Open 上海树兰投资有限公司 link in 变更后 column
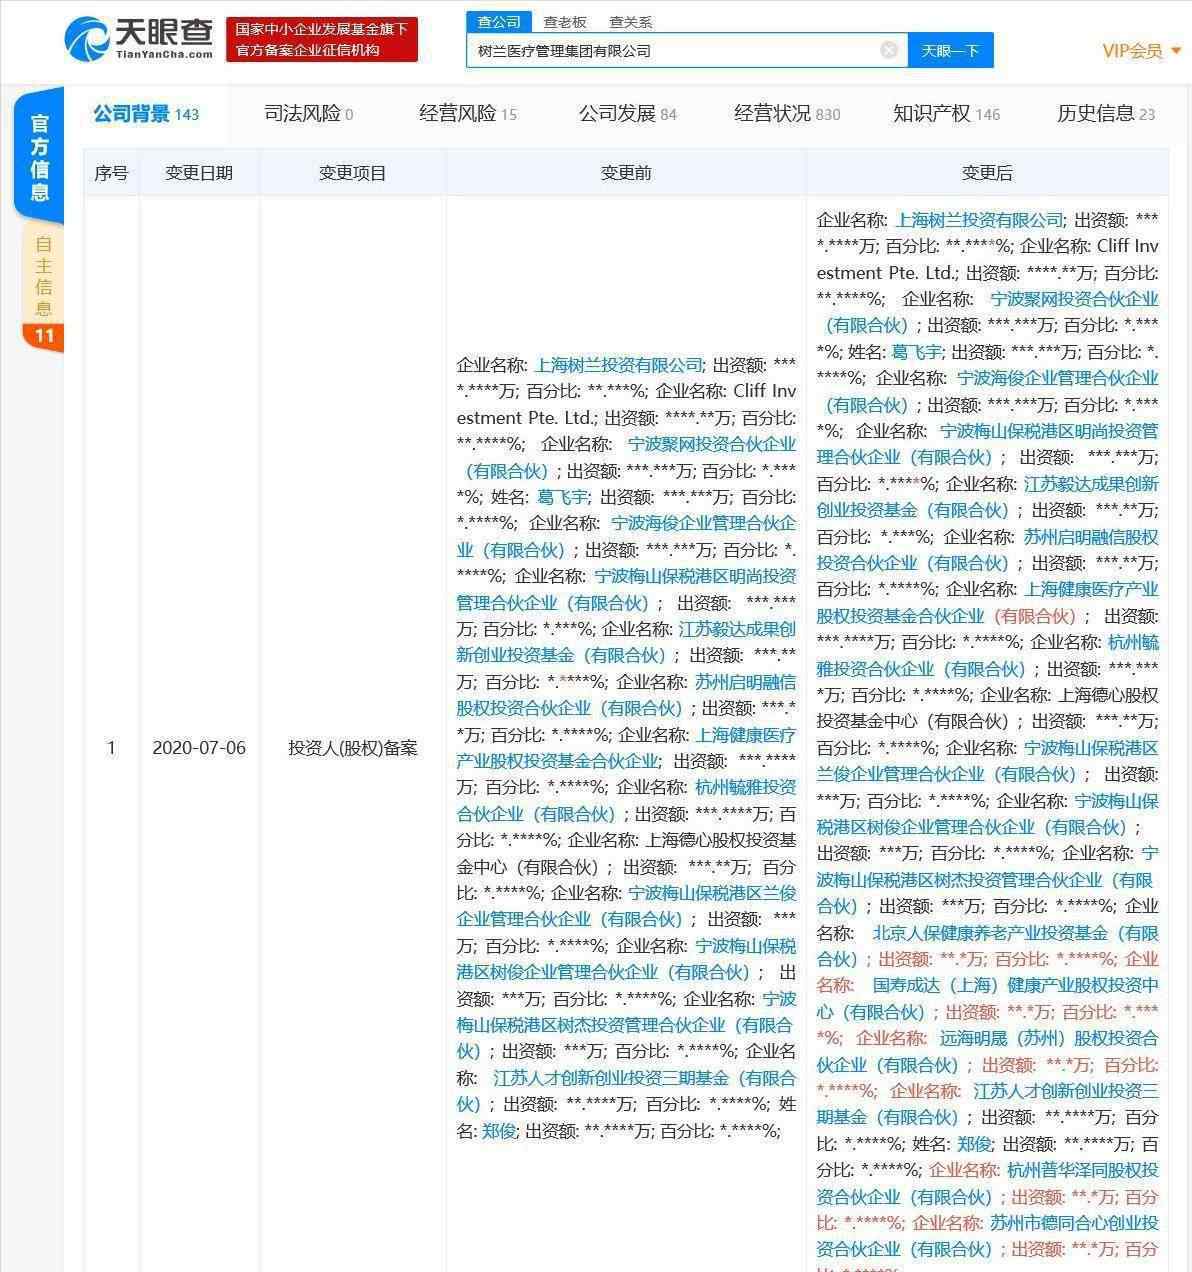Screen dimensions: 1192x1272 tap(979, 220)
